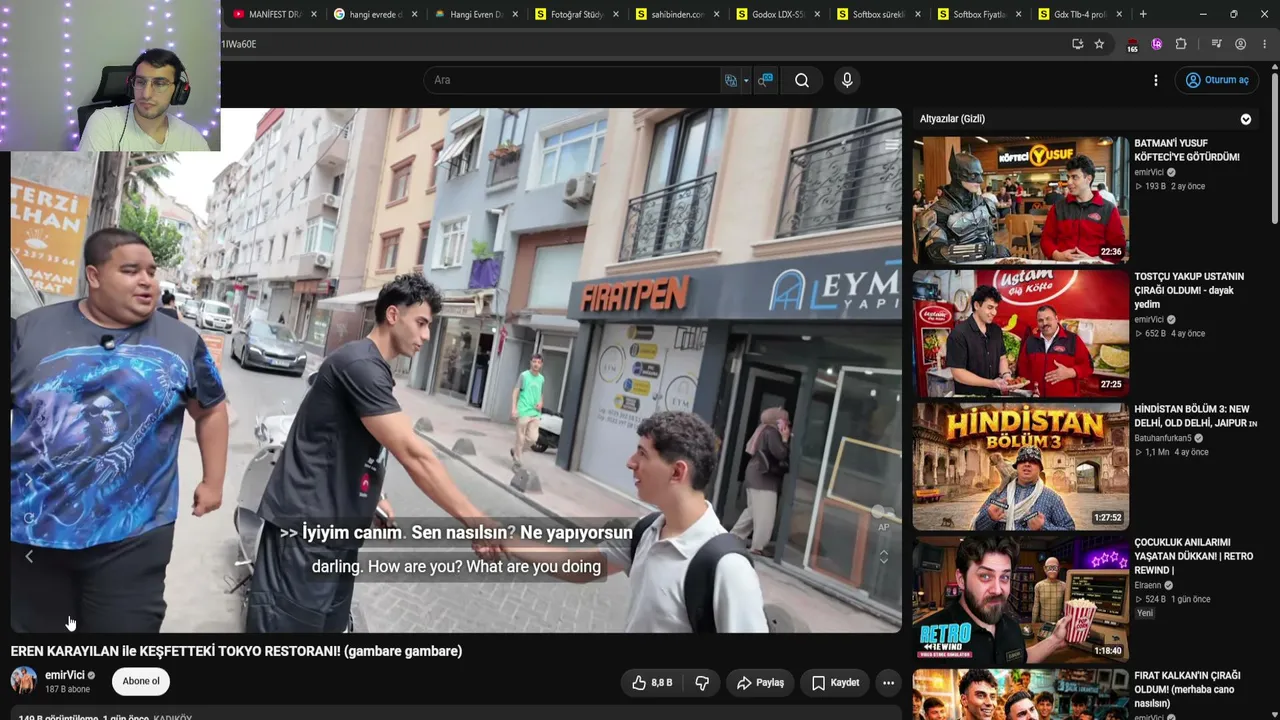This screenshot has height=720, width=1280.
Task: Open 'ÇOCUKLUK ANILARIMI YAŞATAN DÜKKAN!' title link
Action: [x=1194, y=556]
